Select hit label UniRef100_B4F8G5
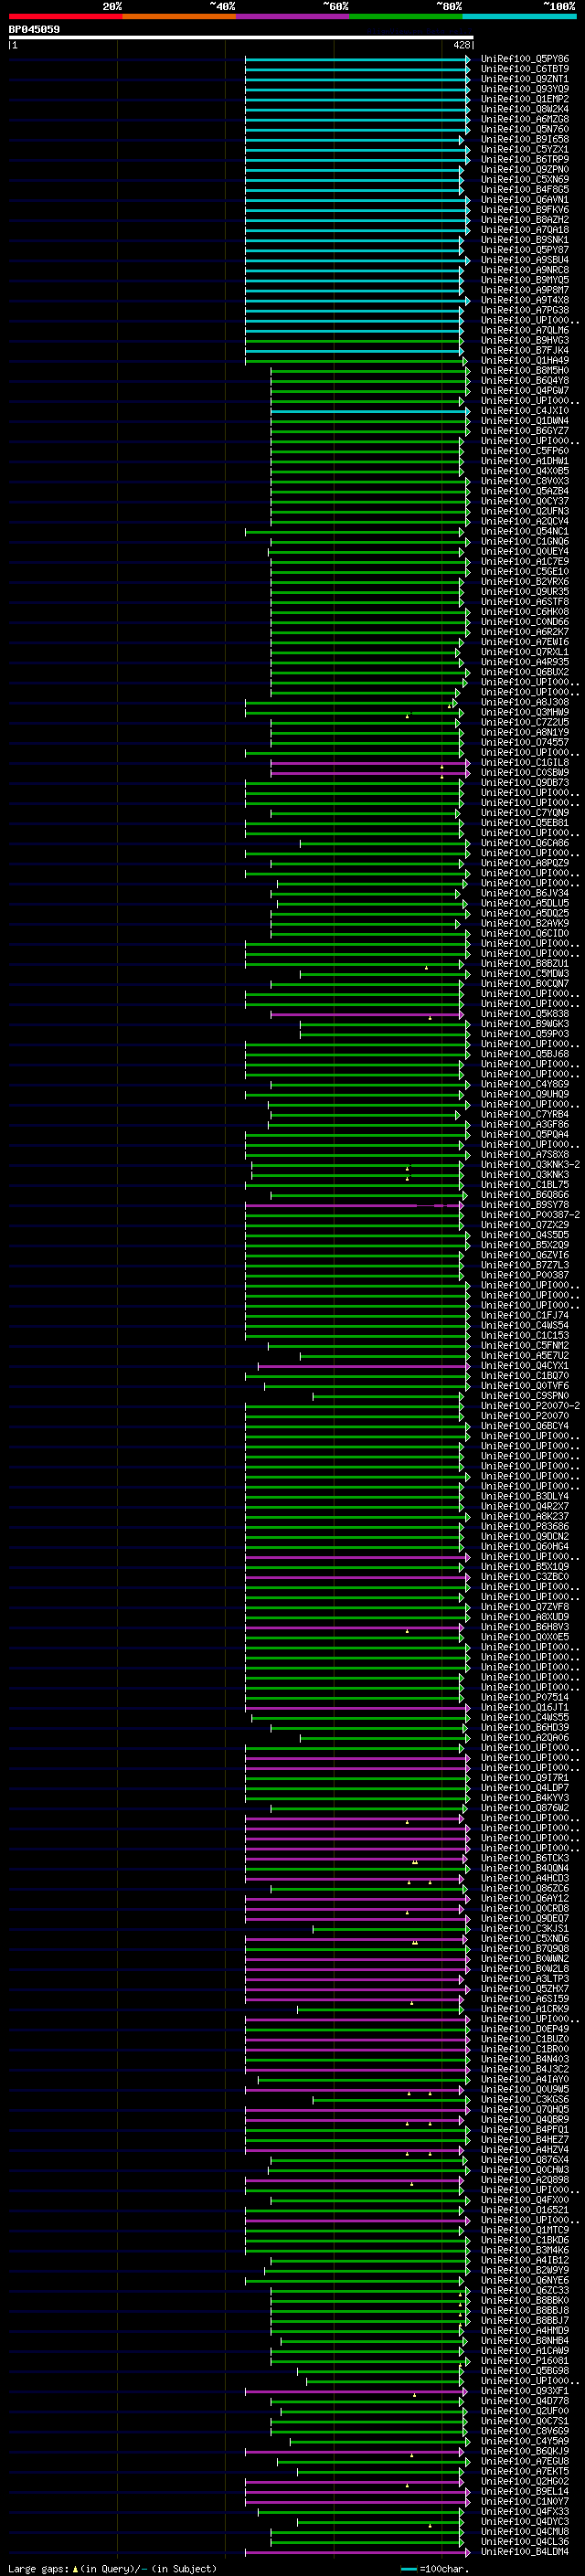The width and height of the screenshot is (585, 2576). (525, 189)
